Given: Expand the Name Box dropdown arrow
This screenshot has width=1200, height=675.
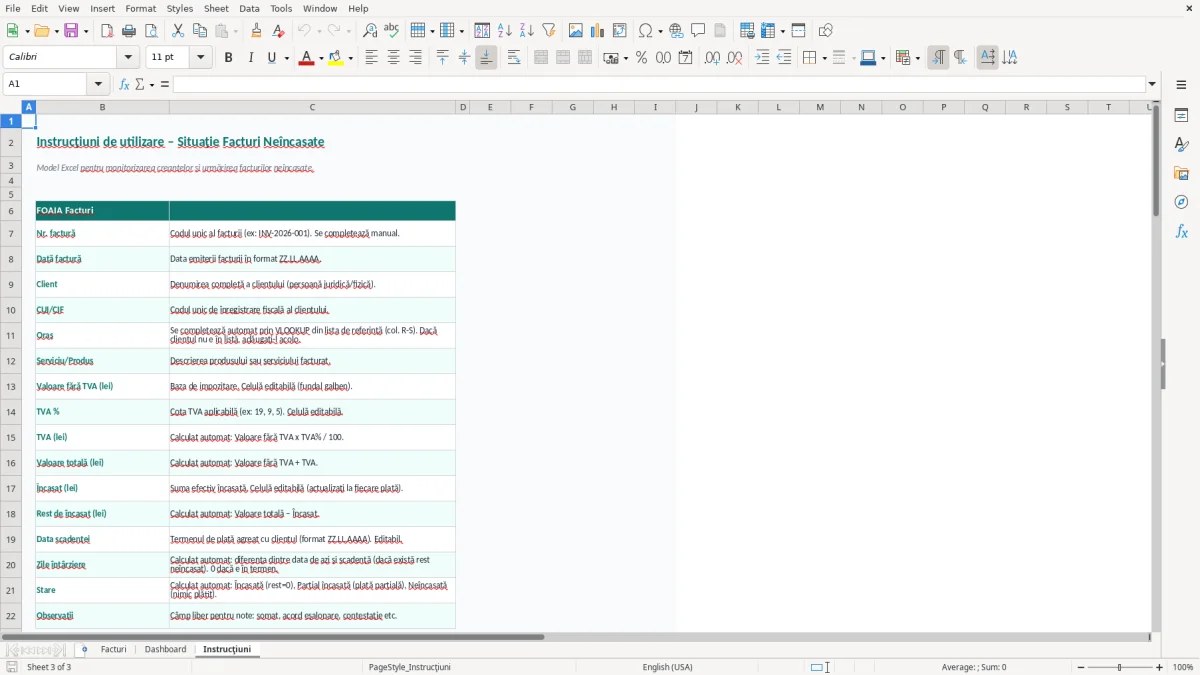Looking at the screenshot, I should tap(98, 84).
